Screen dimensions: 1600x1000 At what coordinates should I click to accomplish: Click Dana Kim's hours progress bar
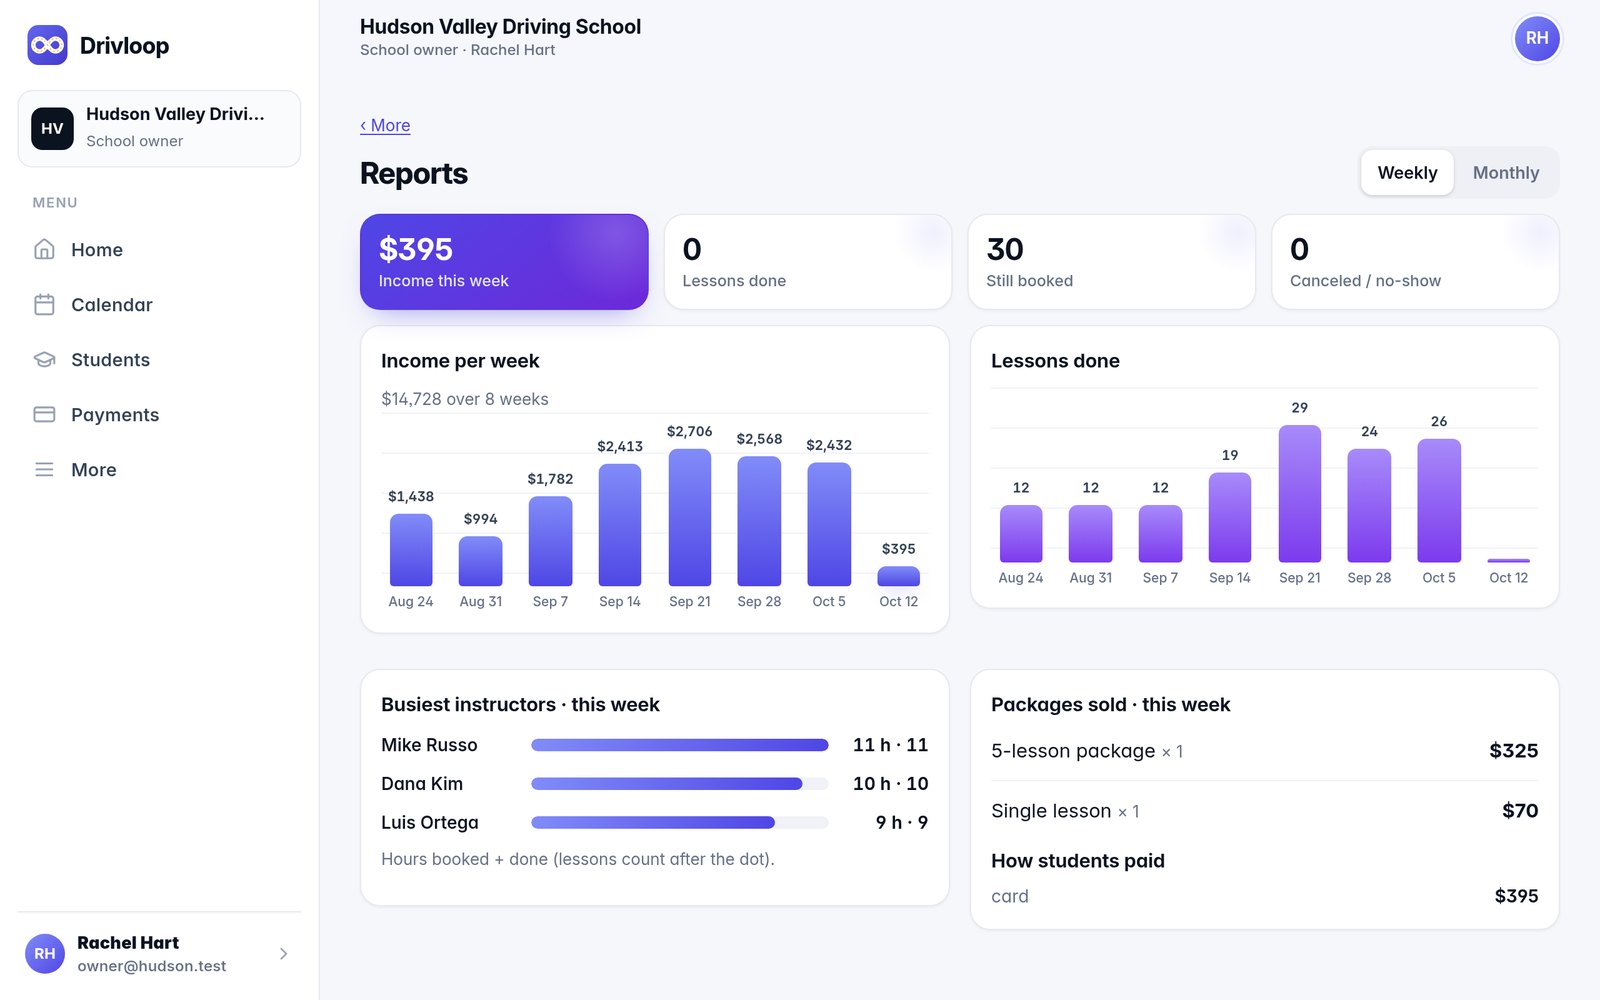click(x=680, y=784)
